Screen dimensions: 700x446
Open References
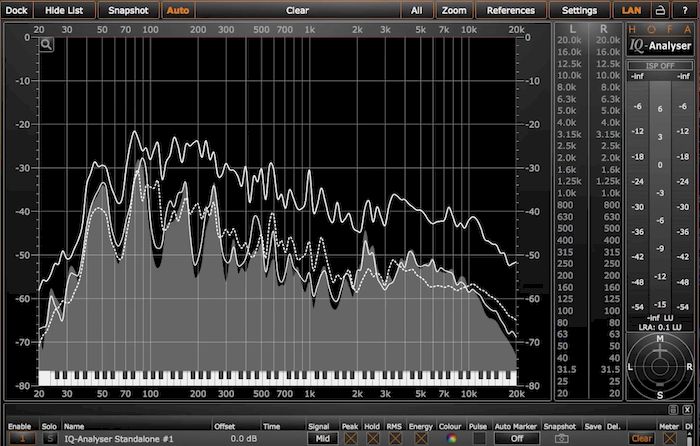[x=511, y=10]
